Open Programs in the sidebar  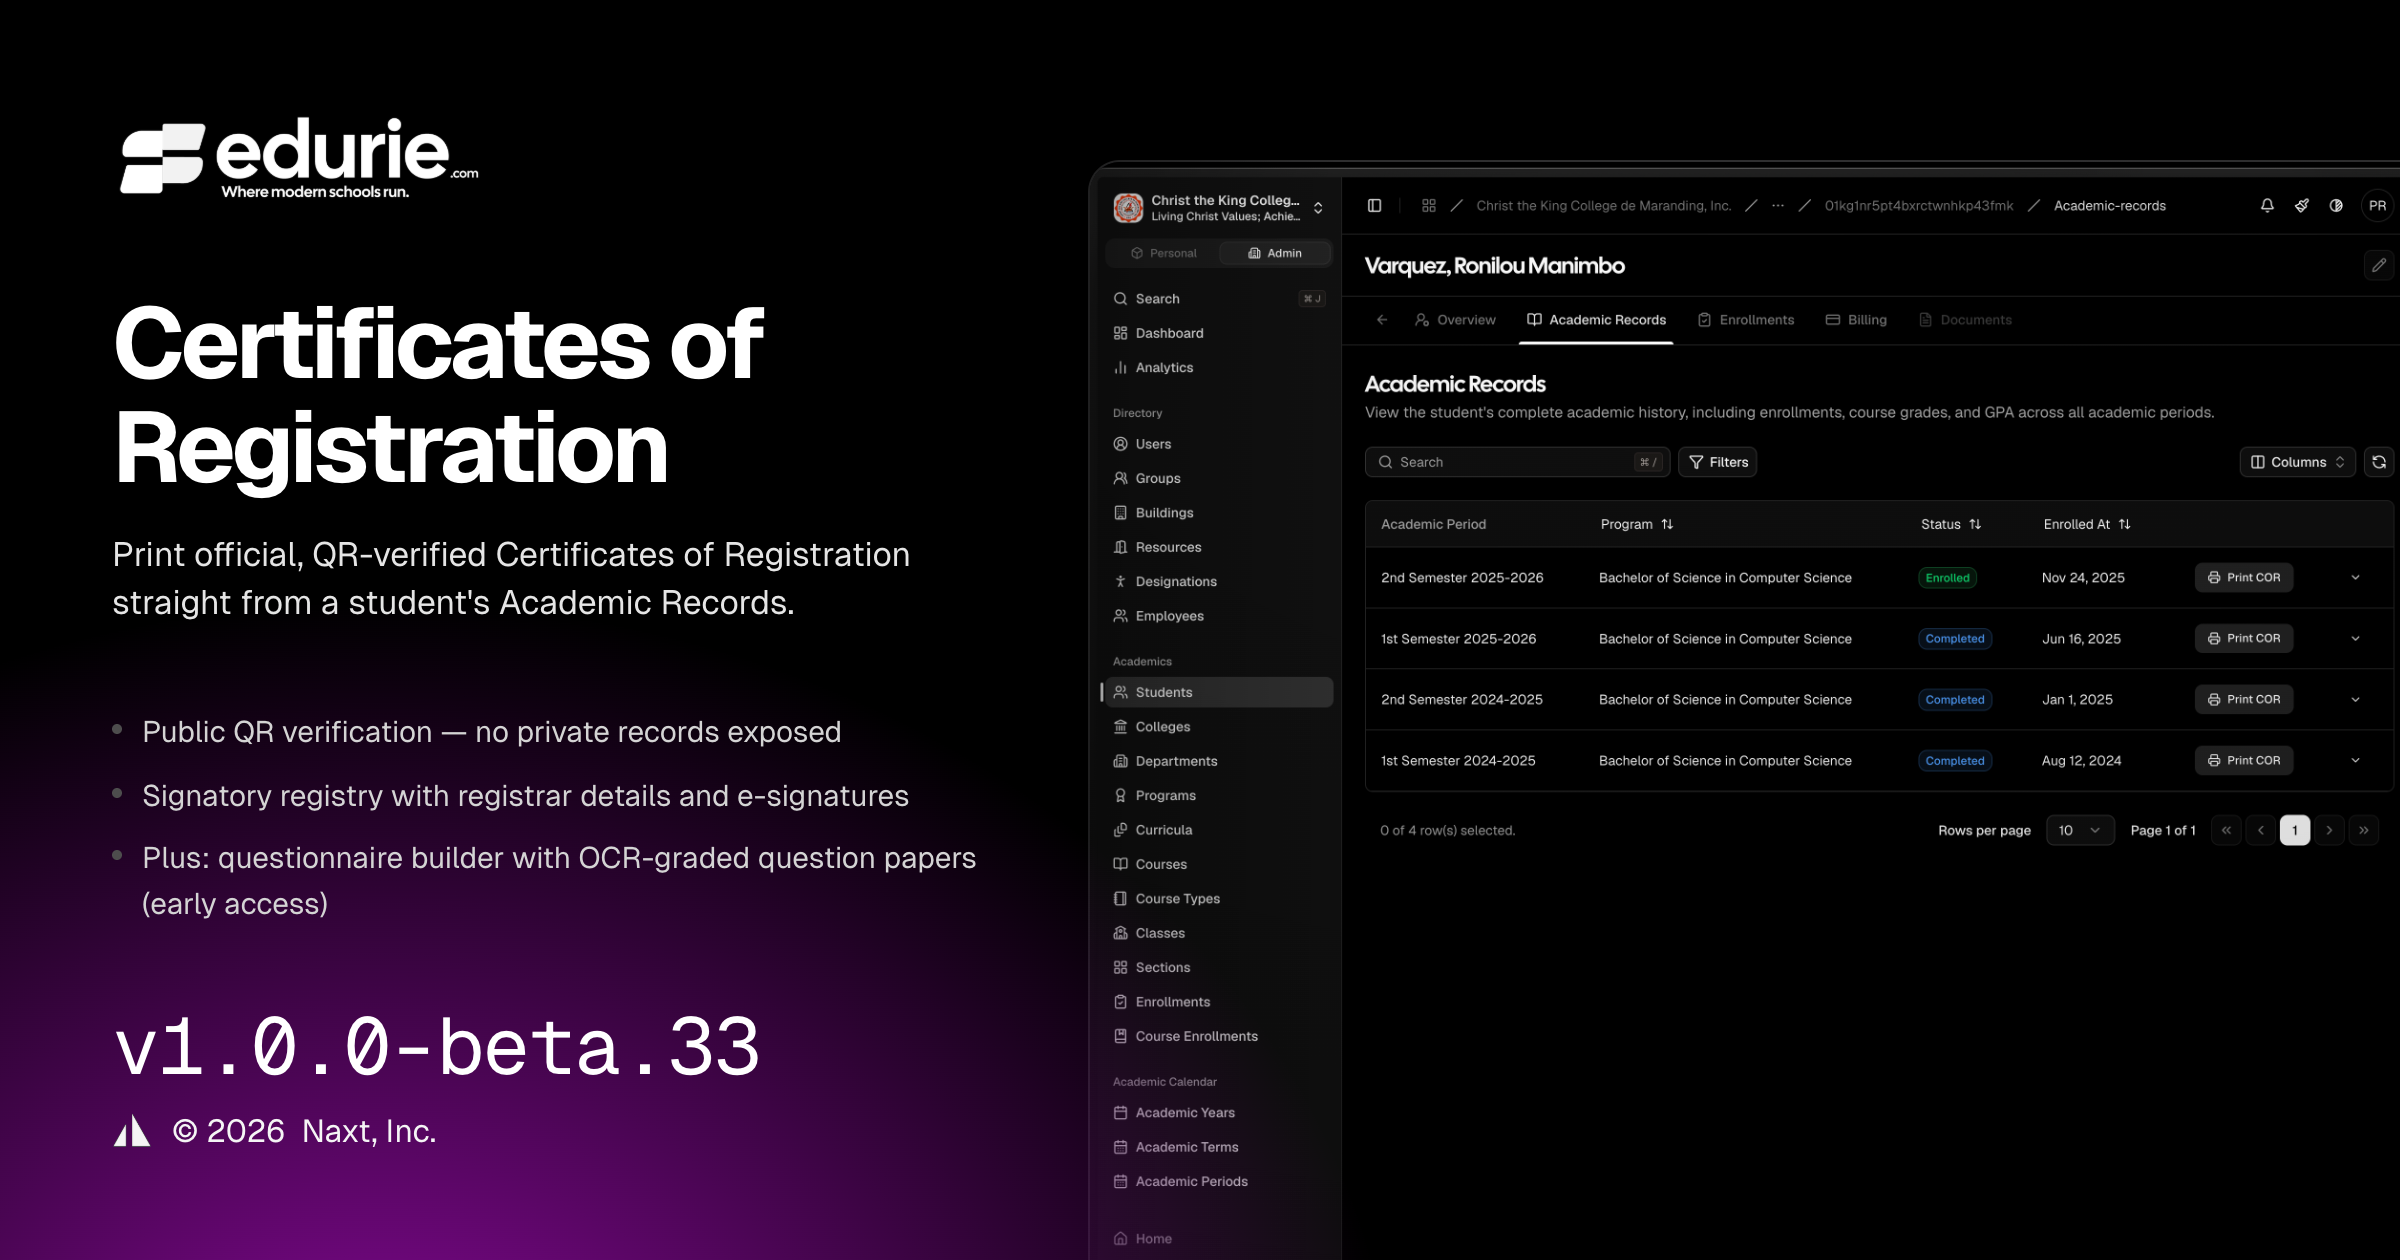pyautogui.click(x=1219, y=796)
